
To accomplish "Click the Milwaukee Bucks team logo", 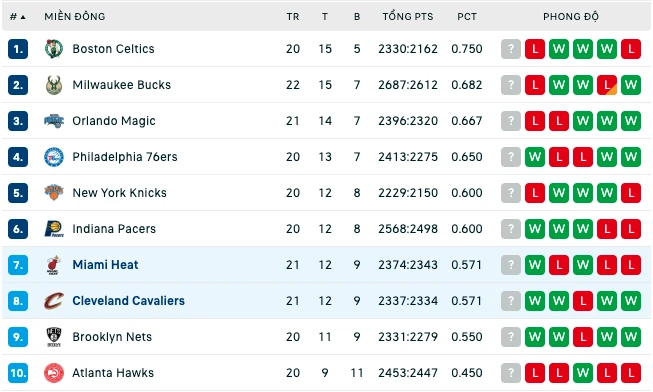I will 54,85.
